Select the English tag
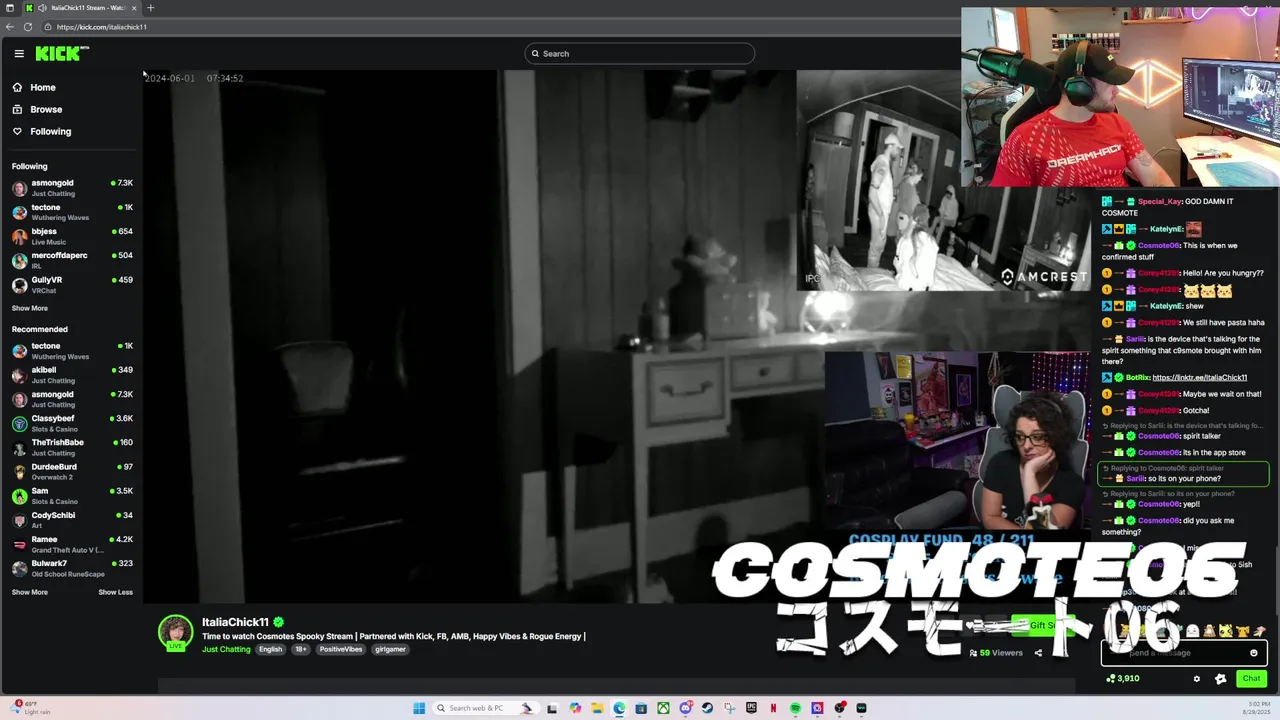Viewport: 1280px width, 720px height. [x=271, y=649]
